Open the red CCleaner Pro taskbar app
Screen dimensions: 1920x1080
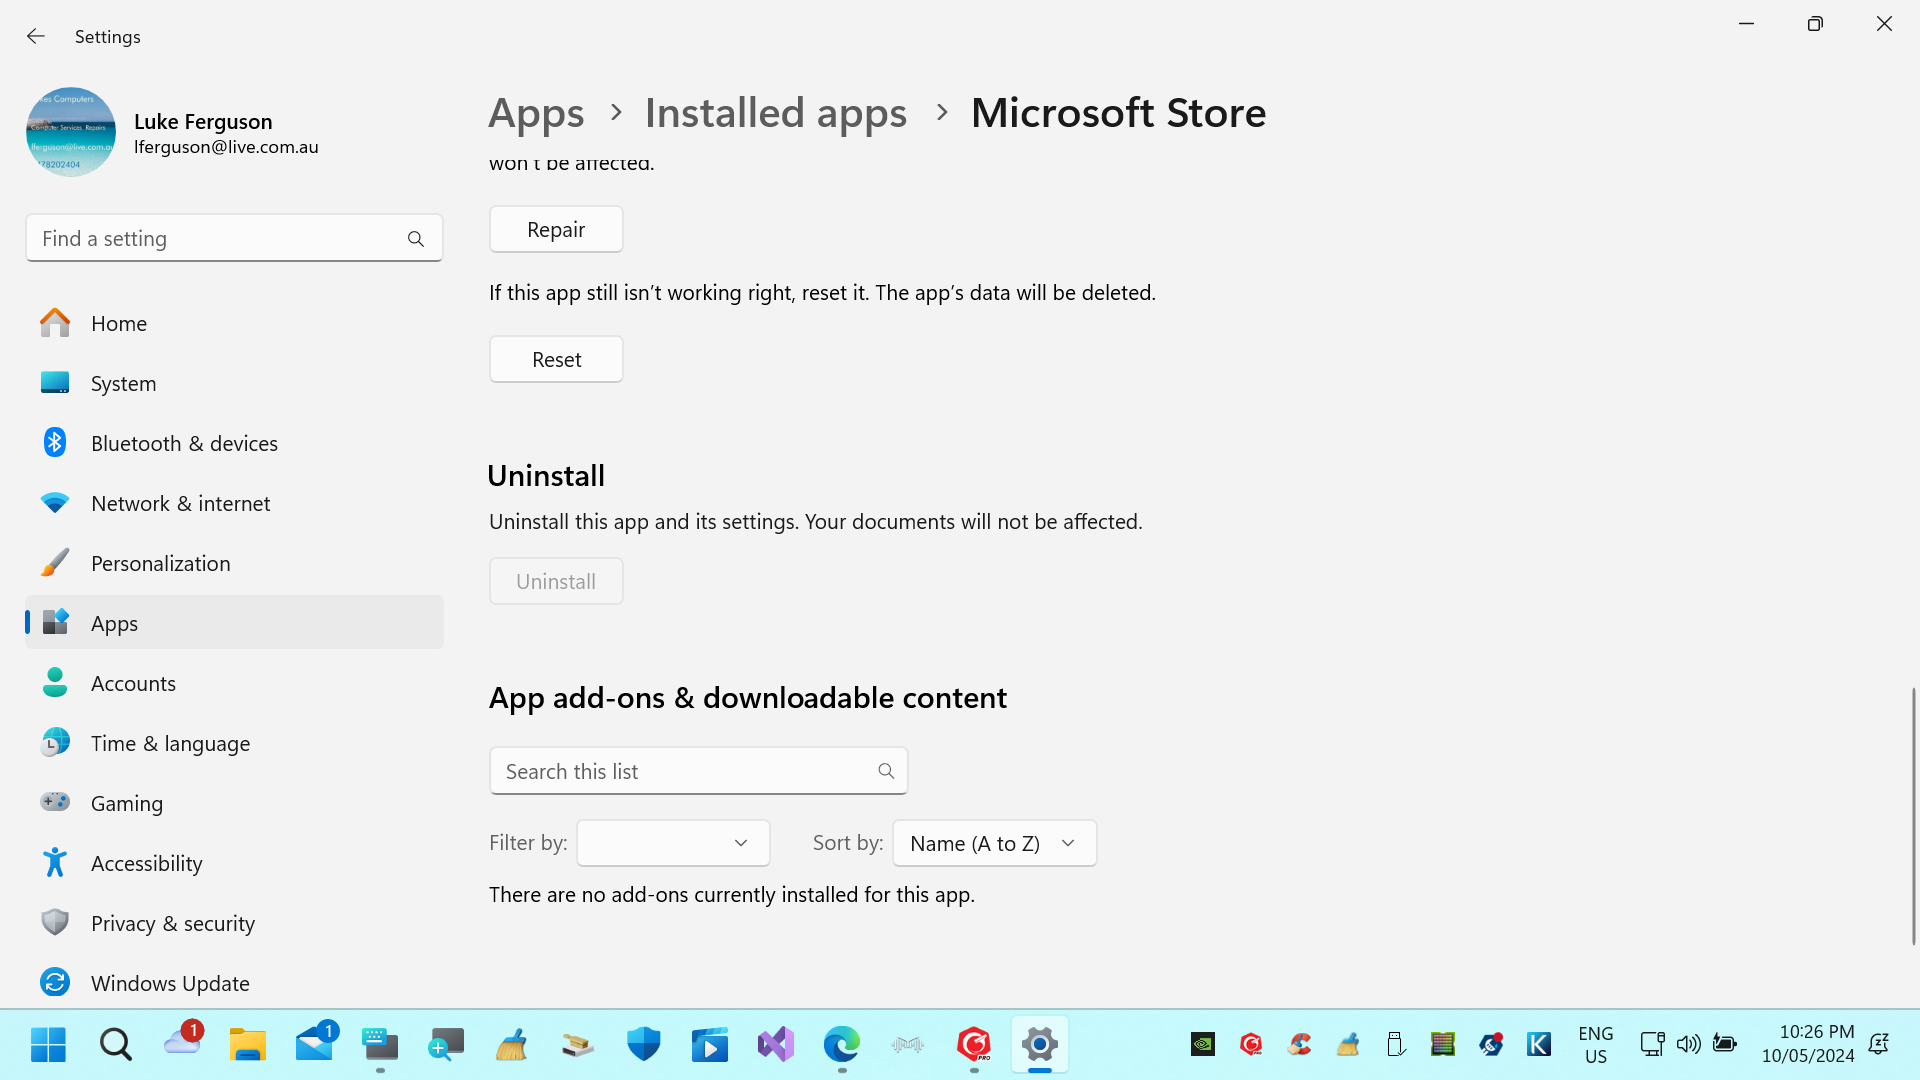coord(974,1045)
